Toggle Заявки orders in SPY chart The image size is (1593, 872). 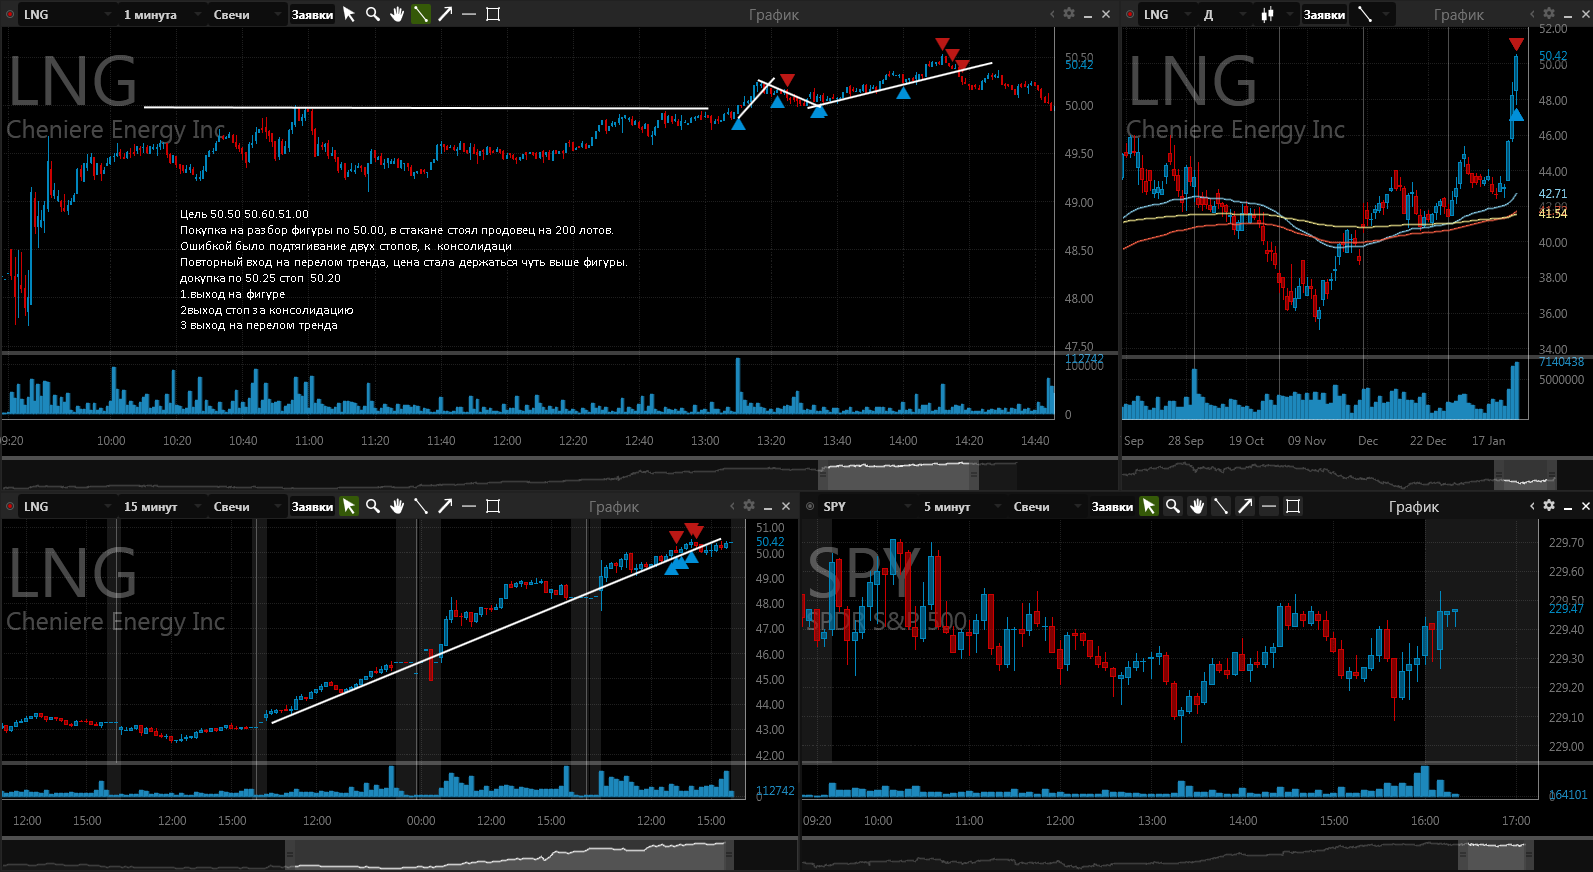tap(1113, 506)
